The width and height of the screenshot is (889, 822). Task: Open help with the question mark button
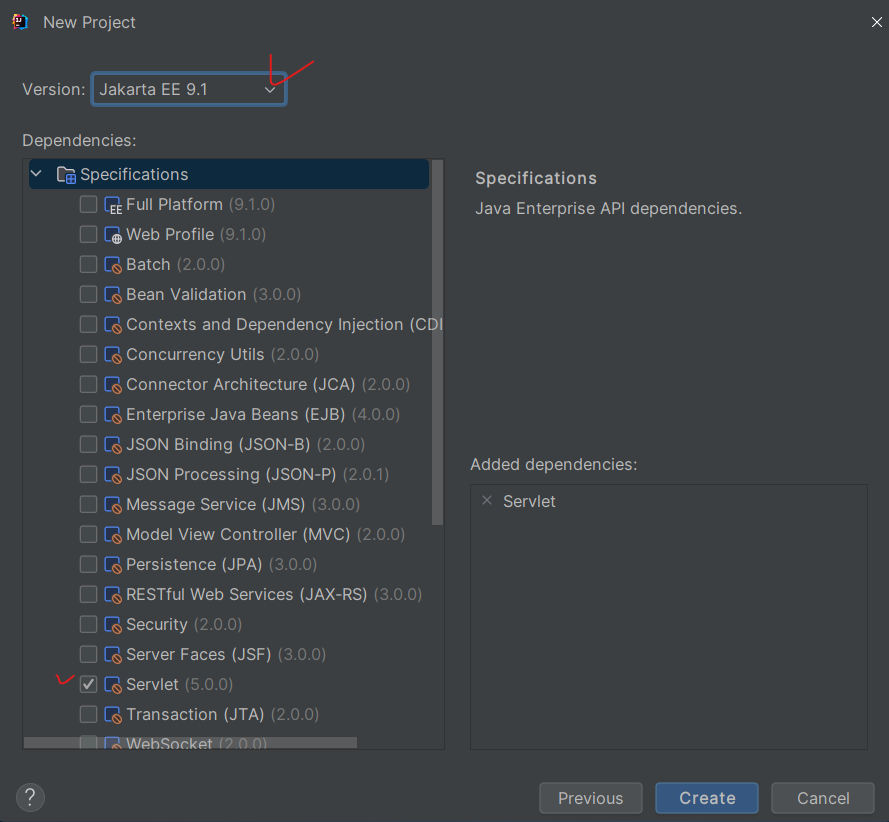point(30,797)
